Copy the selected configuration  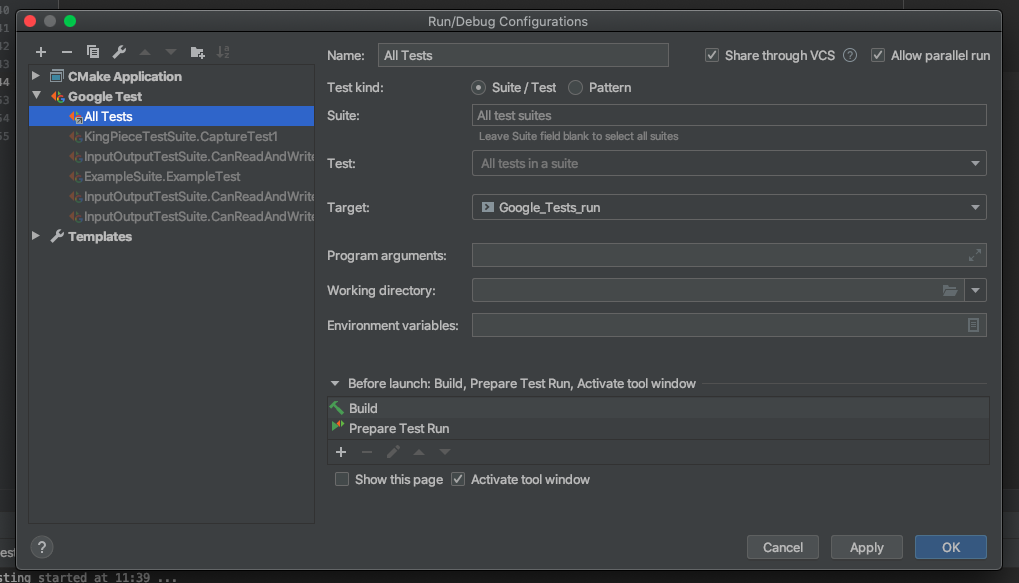pos(93,52)
